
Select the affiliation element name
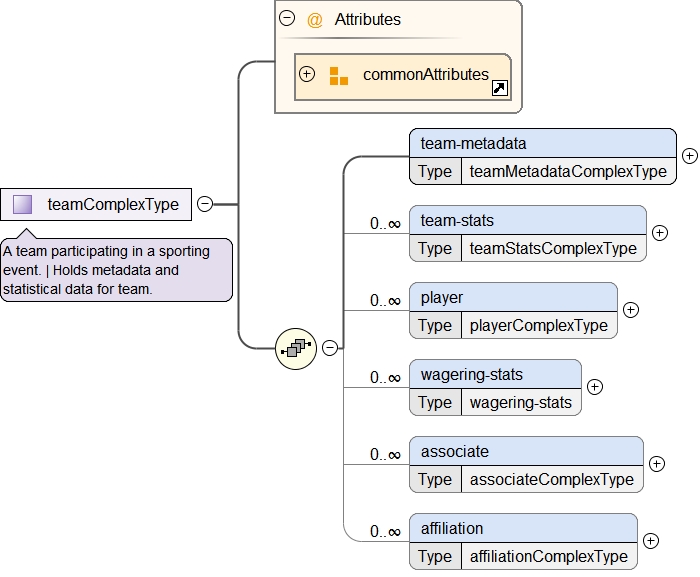pos(452,528)
